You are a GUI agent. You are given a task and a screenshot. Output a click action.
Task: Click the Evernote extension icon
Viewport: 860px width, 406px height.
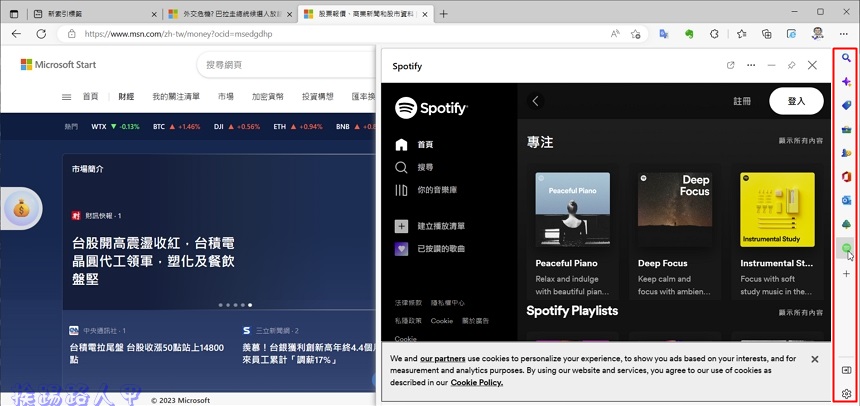(689, 33)
